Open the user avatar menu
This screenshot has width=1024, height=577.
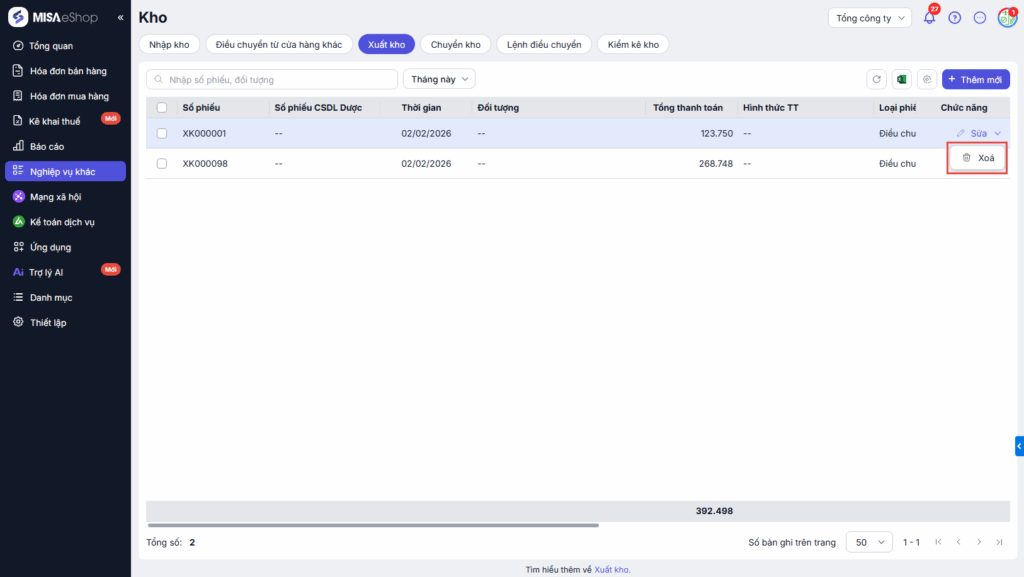[1006, 18]
